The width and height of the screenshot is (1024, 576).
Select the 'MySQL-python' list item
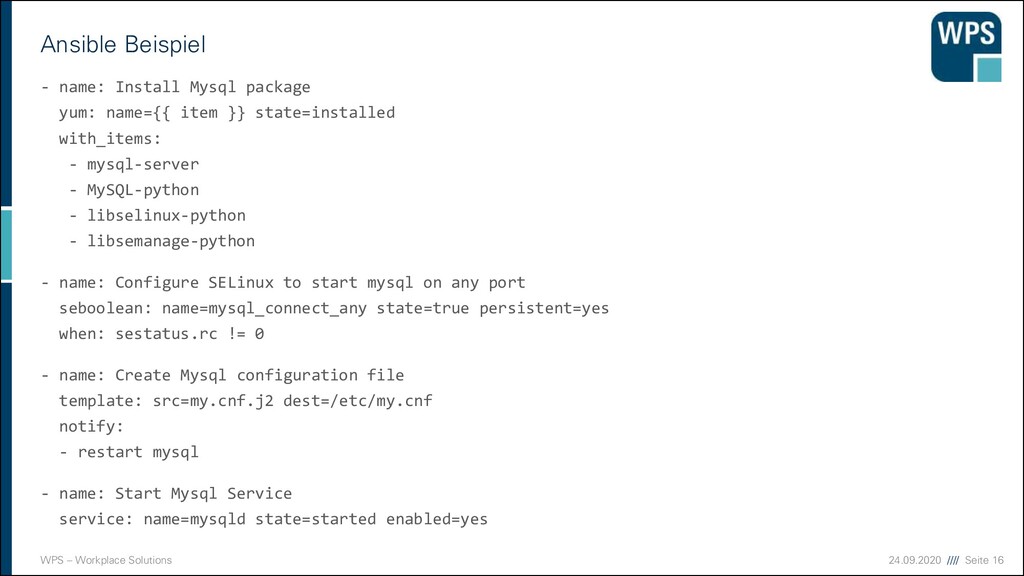[x=134, y=190]
